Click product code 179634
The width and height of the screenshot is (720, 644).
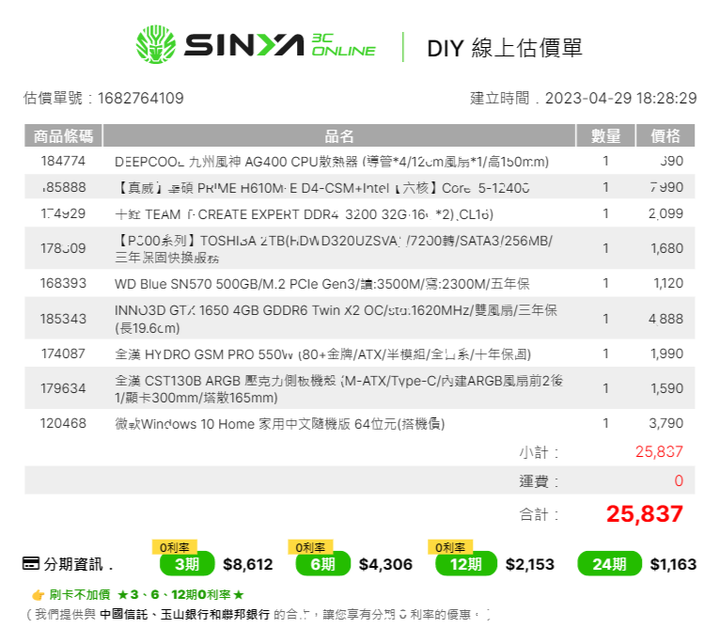[63, 389]
